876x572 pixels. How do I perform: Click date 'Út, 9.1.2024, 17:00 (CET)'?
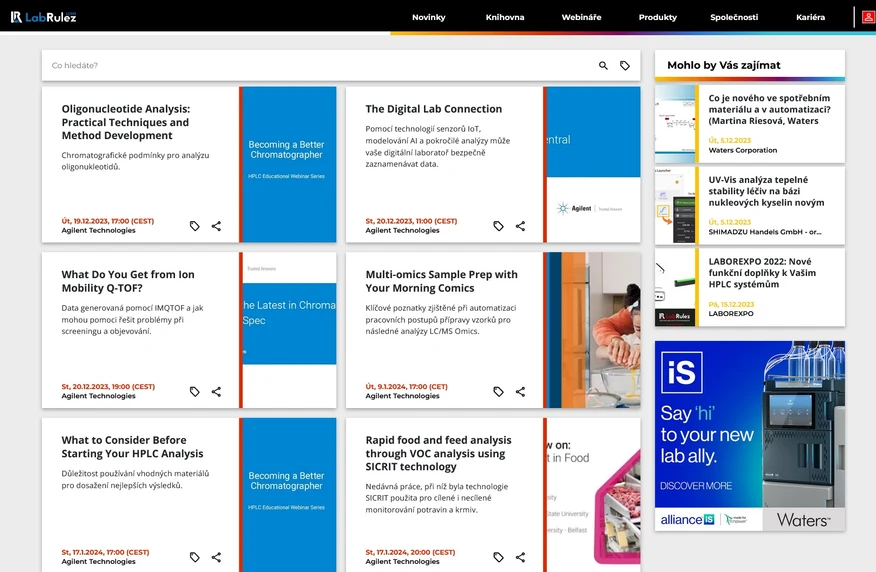[x=407, y=387]
